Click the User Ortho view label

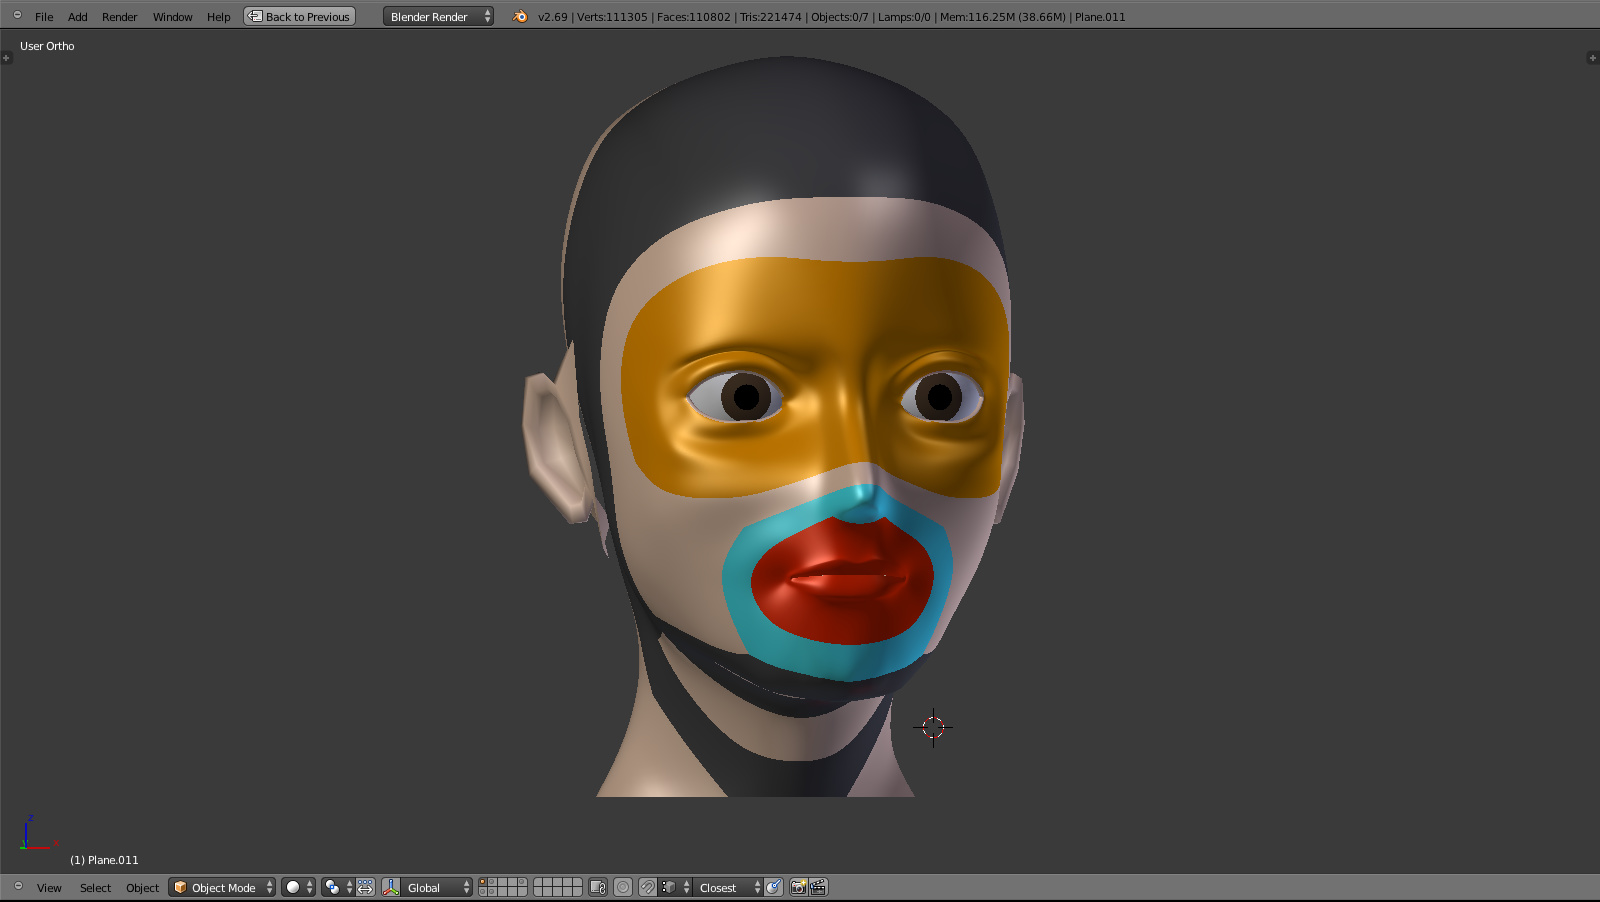47,46
